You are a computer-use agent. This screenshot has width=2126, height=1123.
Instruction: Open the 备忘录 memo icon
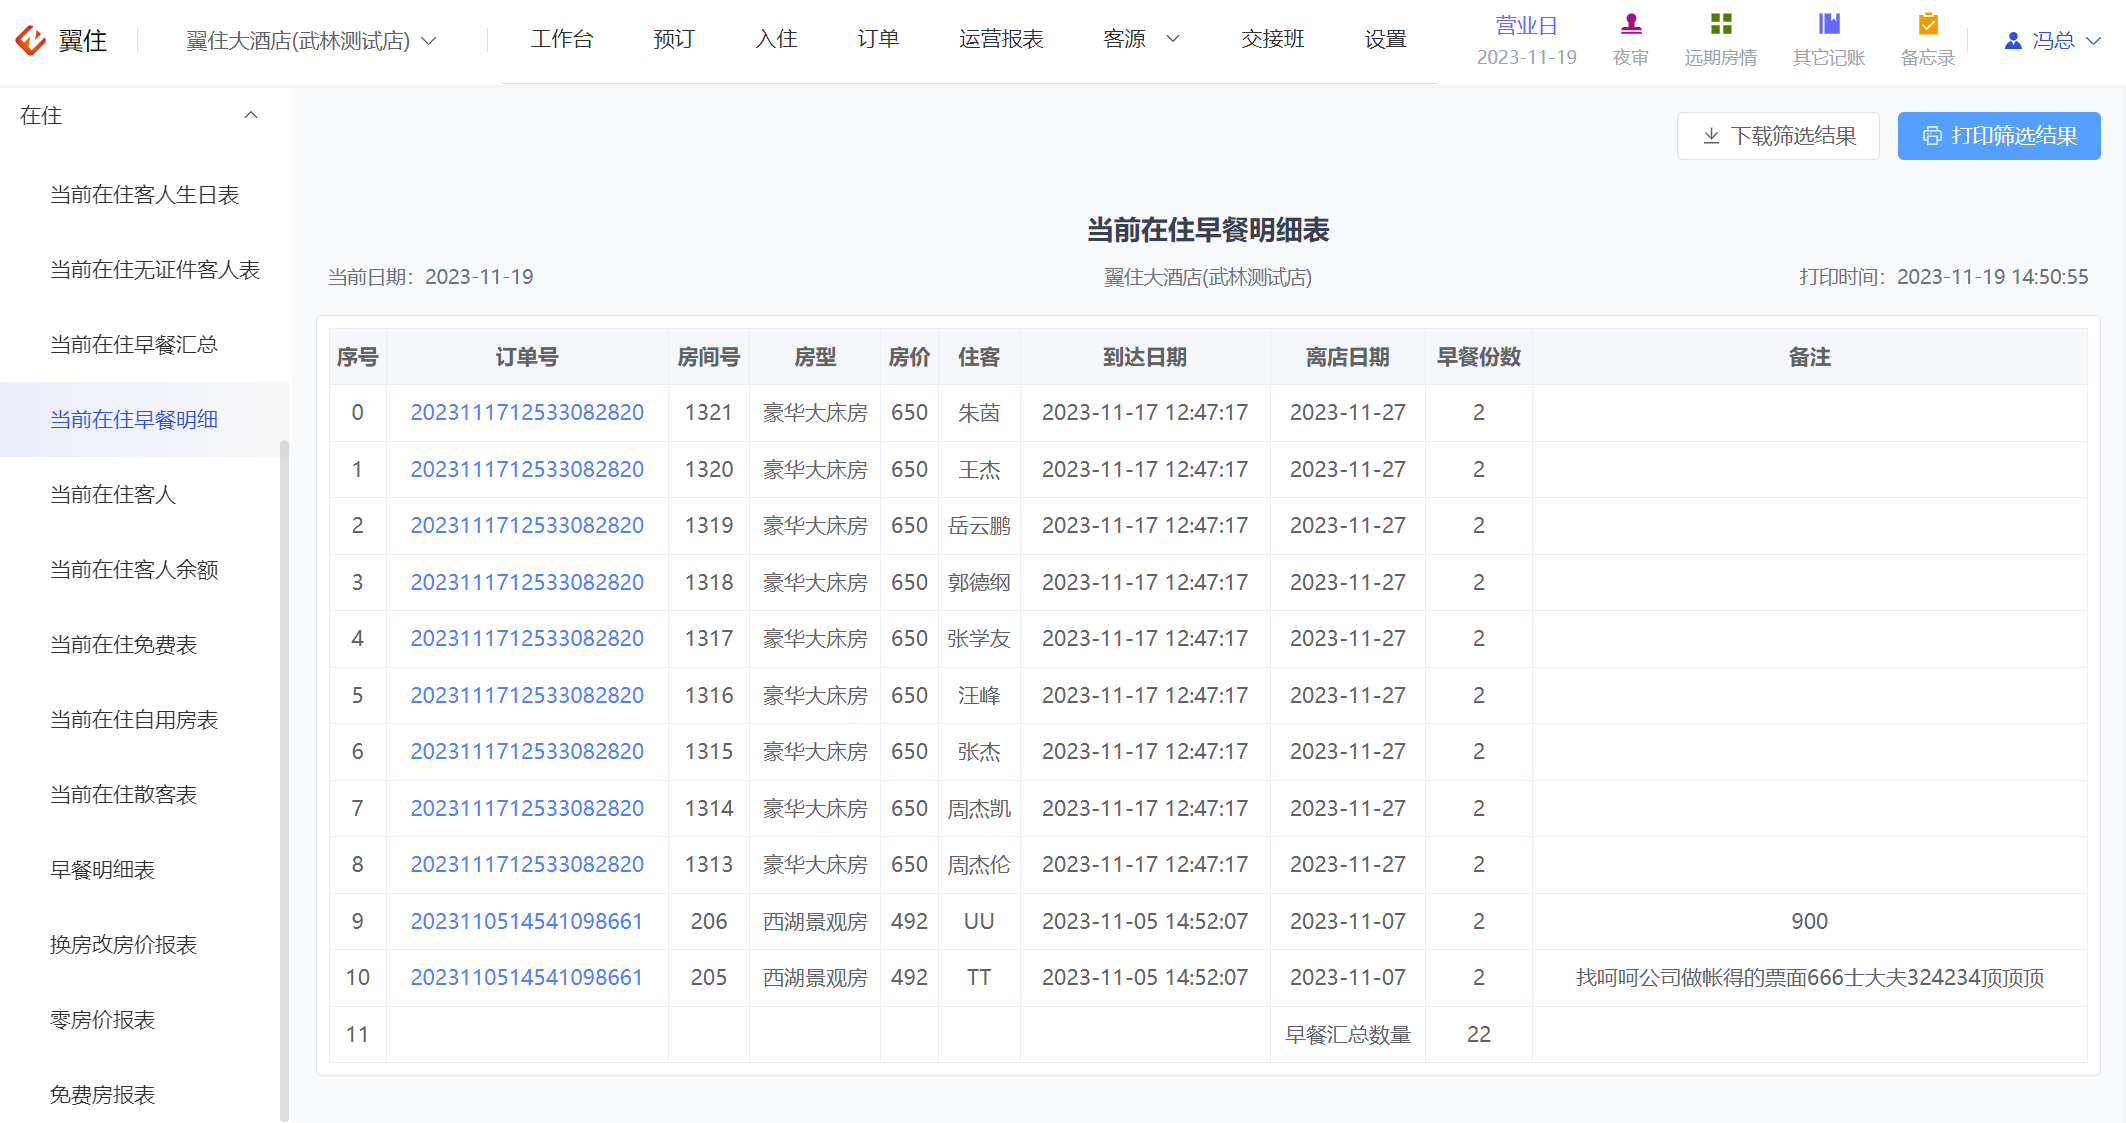pos(1928,24)
